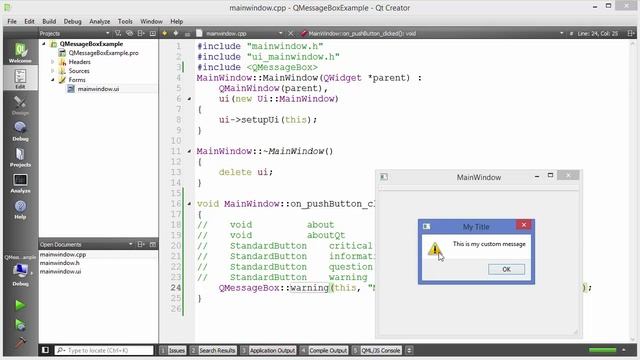Close the mainwindow.cpp document
640x360 pixels.
click(x=291, y=33)
